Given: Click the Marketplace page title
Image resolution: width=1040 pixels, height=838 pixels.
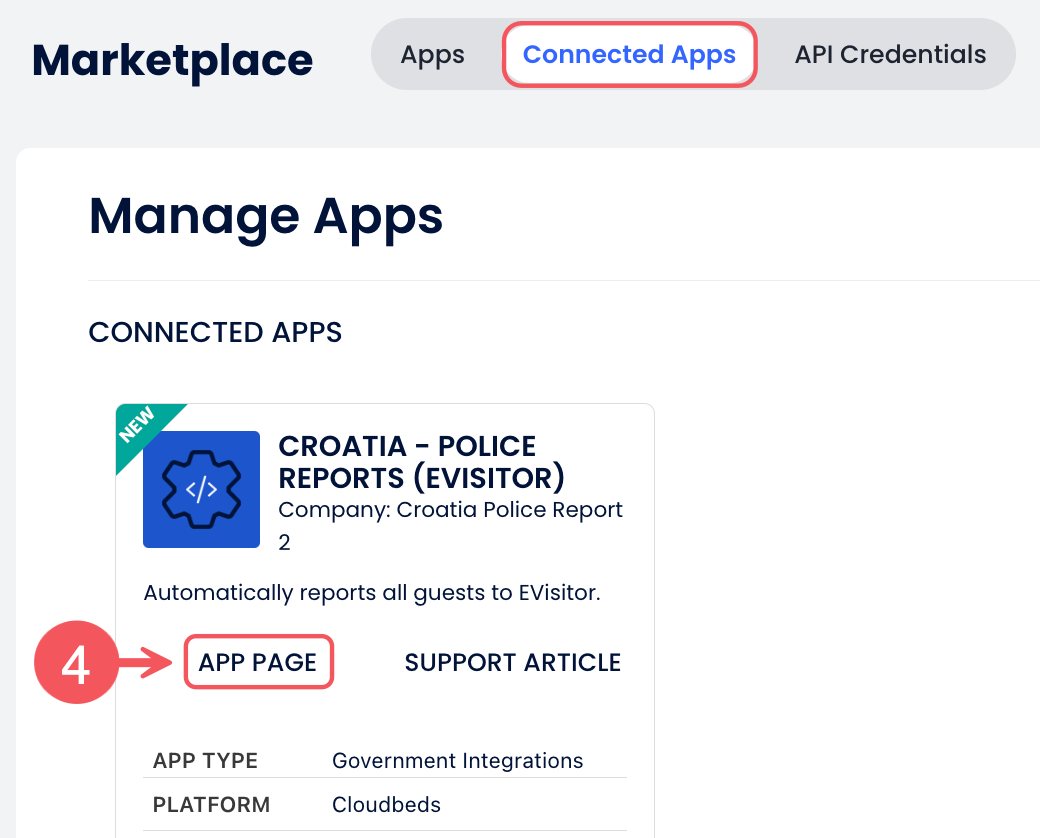Looking at the screenshot, I should point(172,60).
